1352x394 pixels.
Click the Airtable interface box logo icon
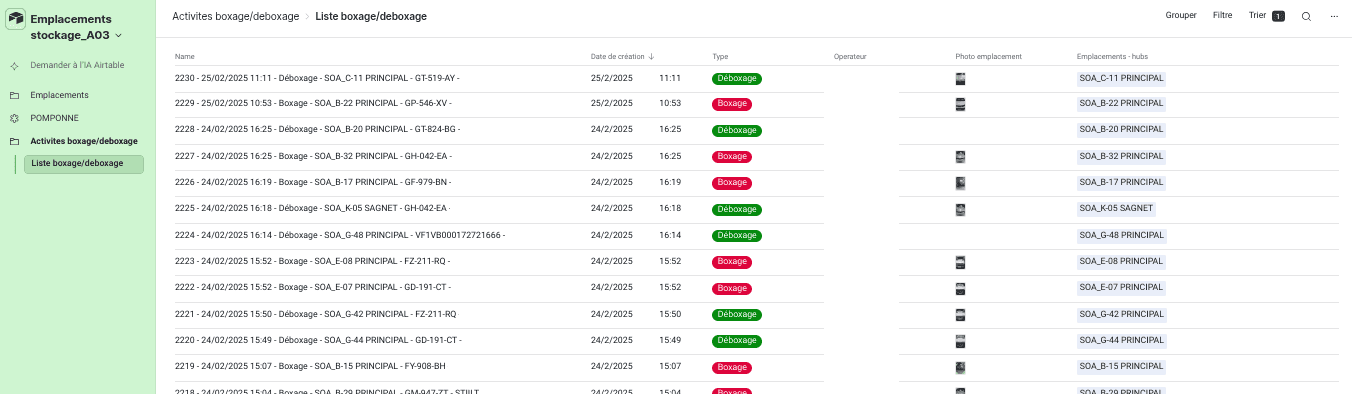pos(16,19)
